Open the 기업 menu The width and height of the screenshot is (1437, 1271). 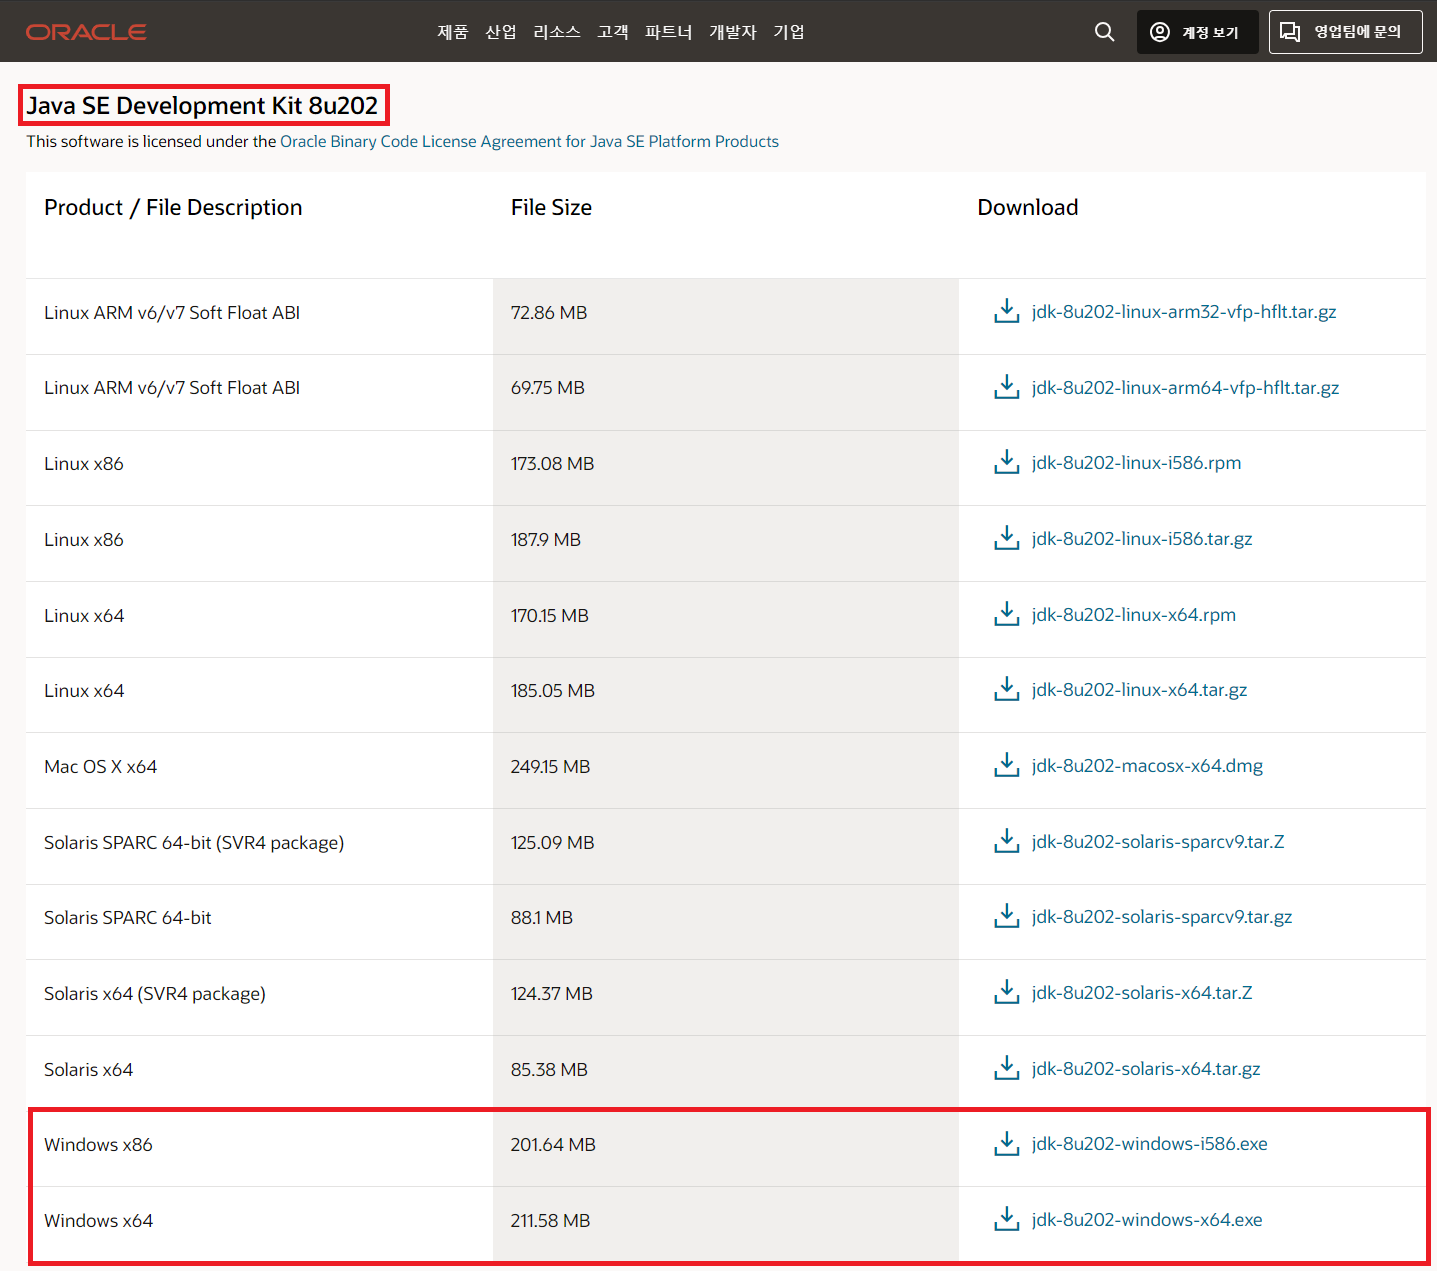[789, 32]
